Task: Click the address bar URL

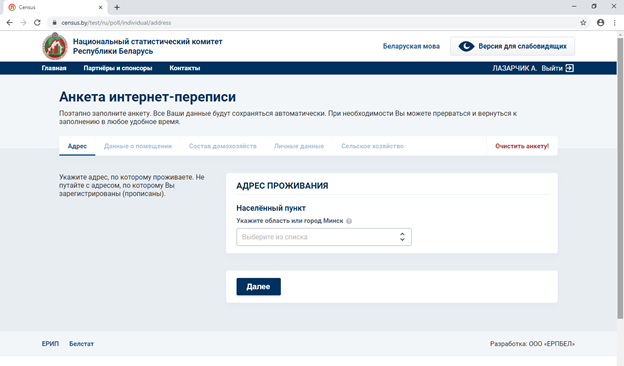Action: click(x=116, y=23)
